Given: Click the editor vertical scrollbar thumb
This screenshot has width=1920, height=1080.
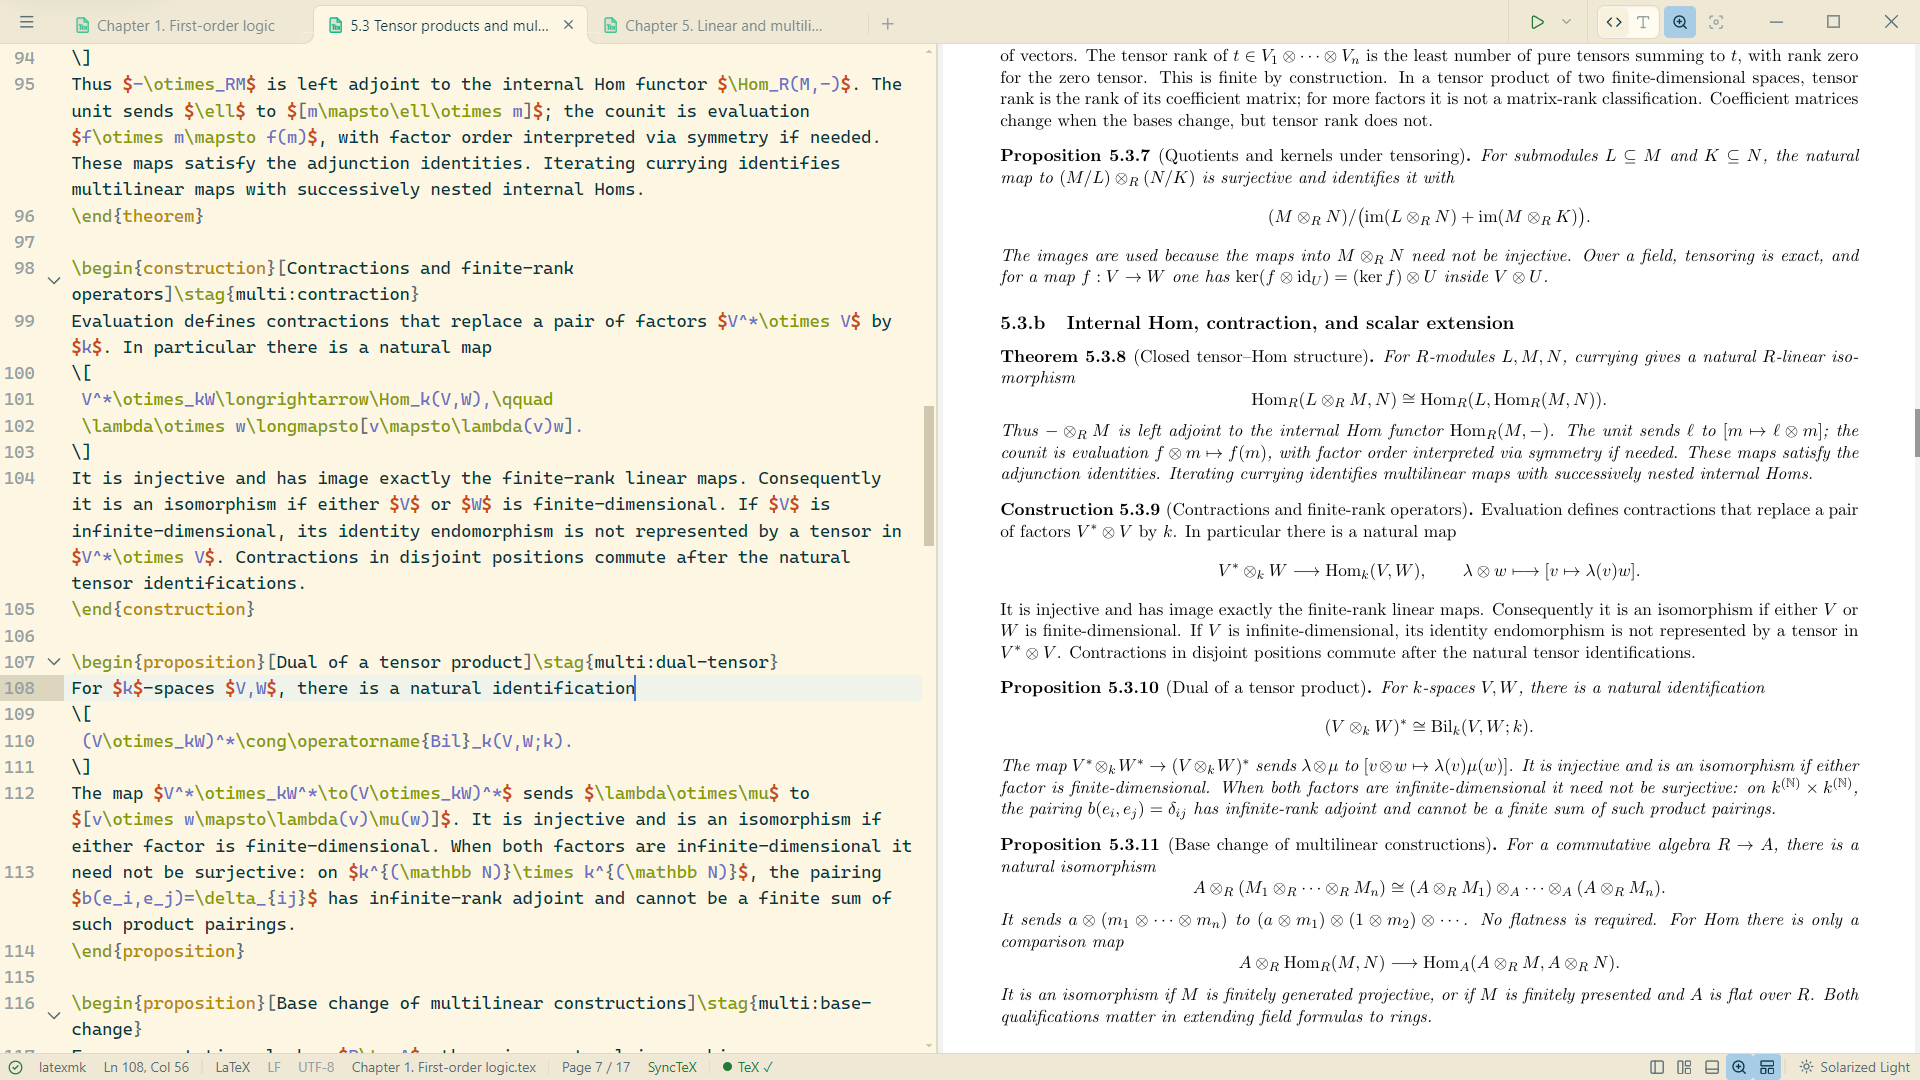Looking at the screenshot, I should click(929, 475).
